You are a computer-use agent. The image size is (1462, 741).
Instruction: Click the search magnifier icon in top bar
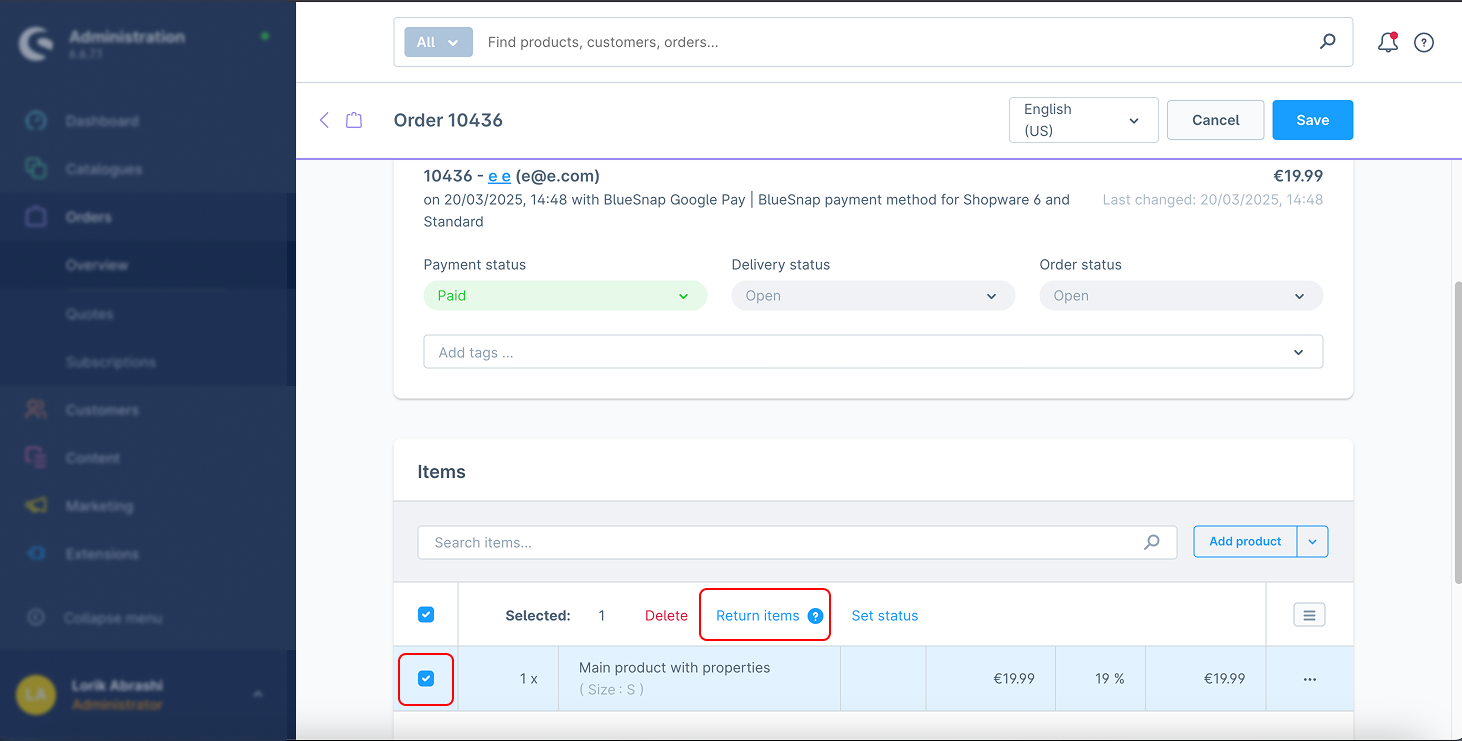1327,42
